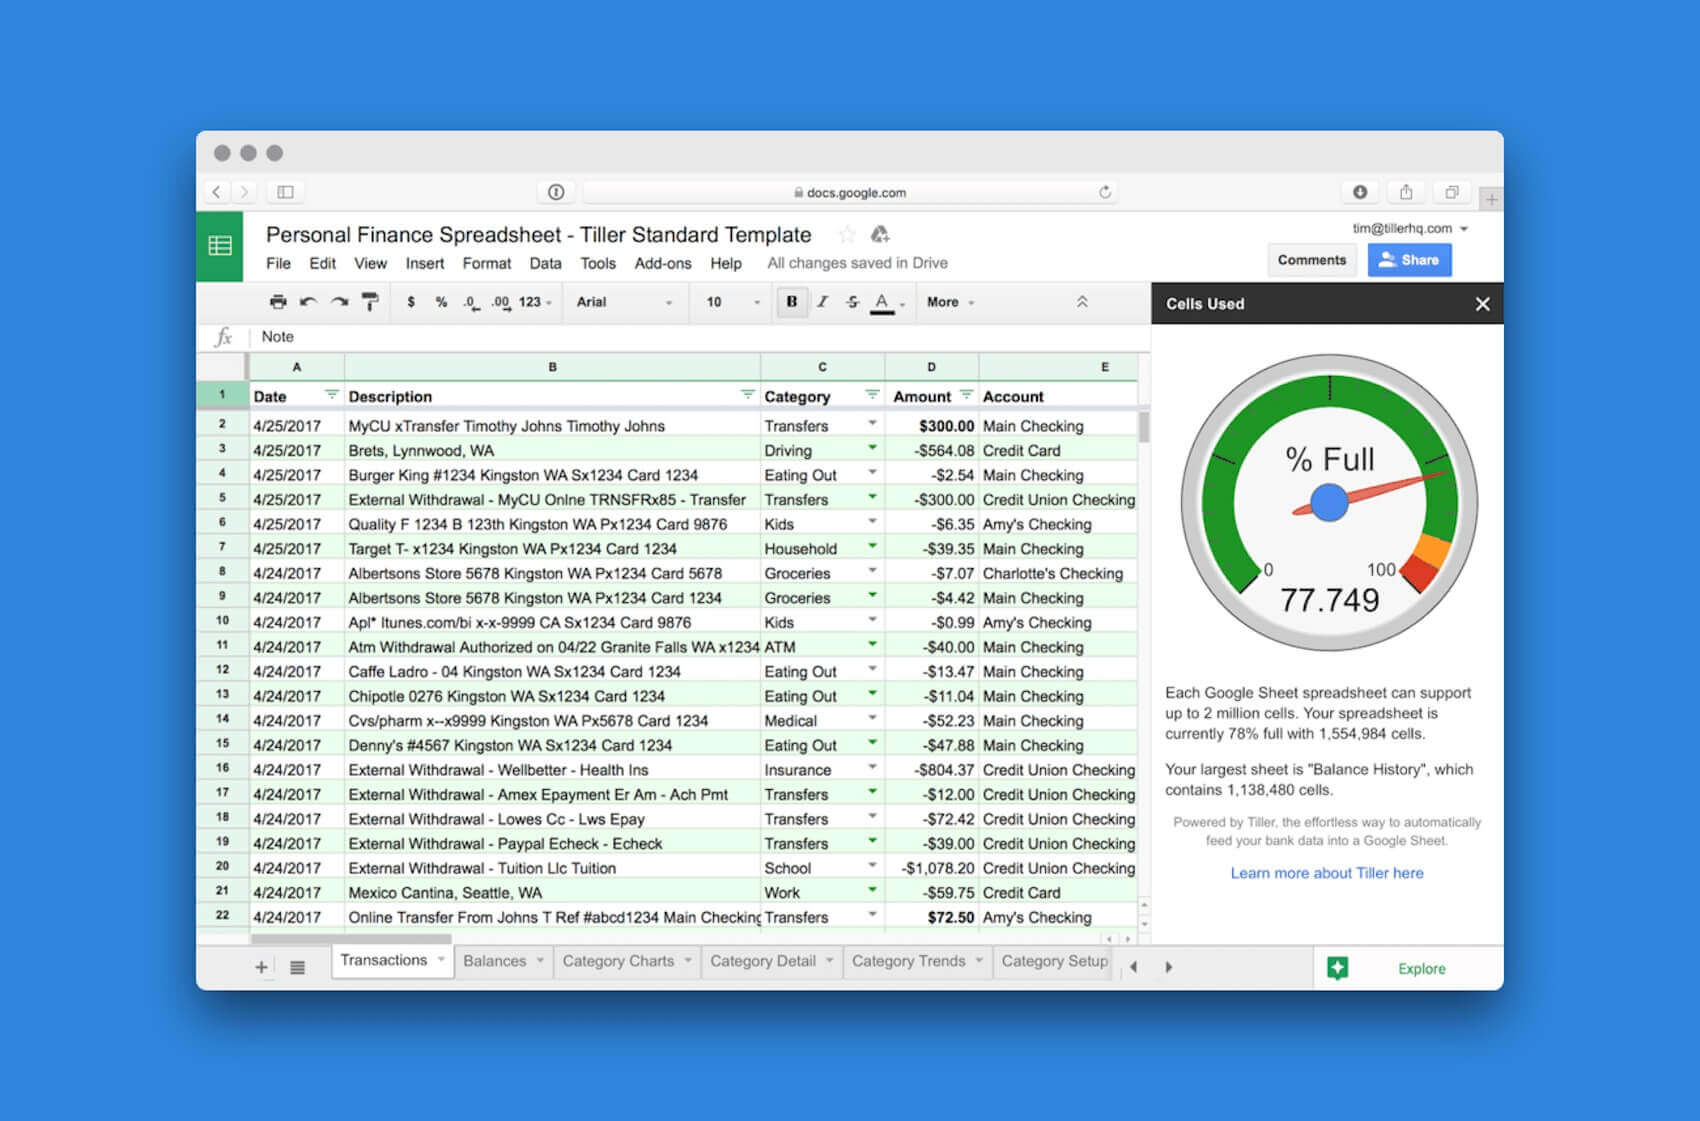Toggle strikethrough formatting
The image size is (1700, 1121).
pyautogui.click(x=852, y=302)
